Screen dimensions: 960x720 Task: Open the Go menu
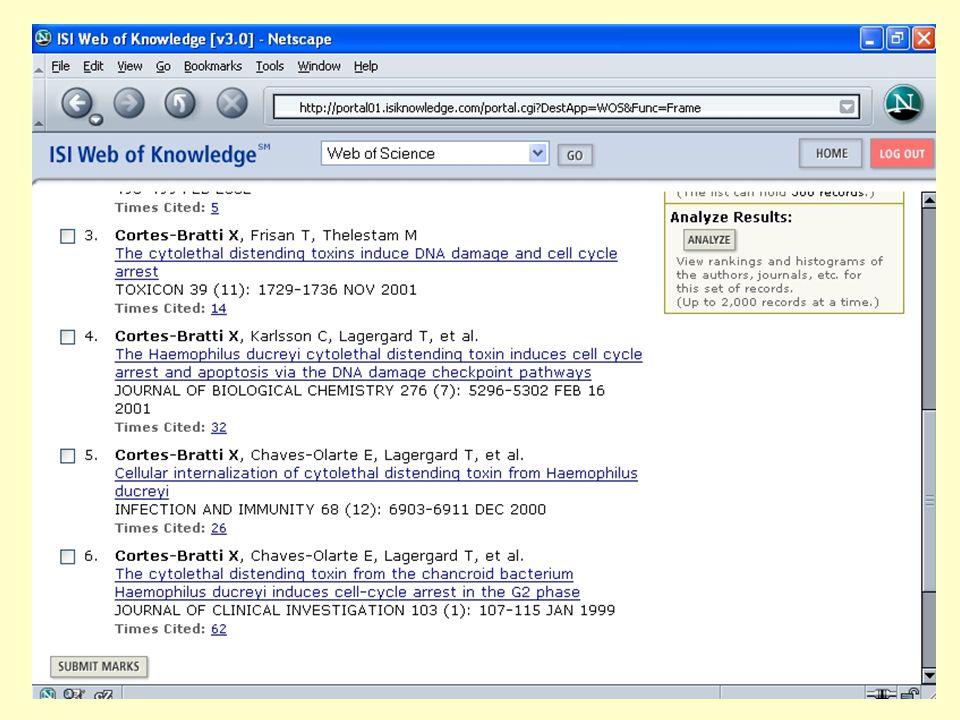163,66
